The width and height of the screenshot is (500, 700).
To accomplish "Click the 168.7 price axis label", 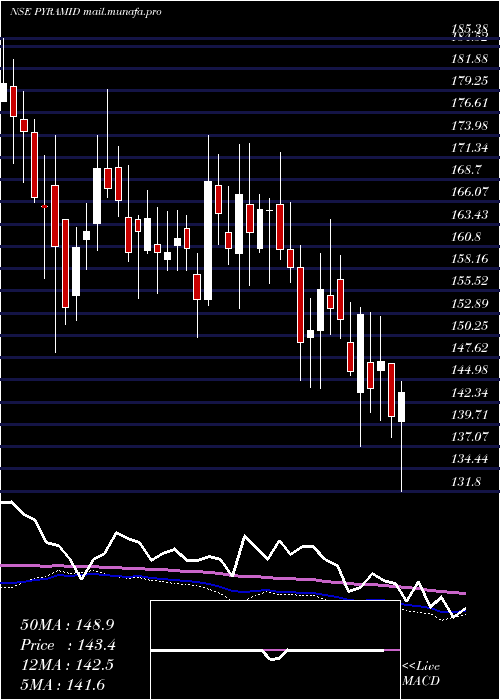I will coord(466,171).
